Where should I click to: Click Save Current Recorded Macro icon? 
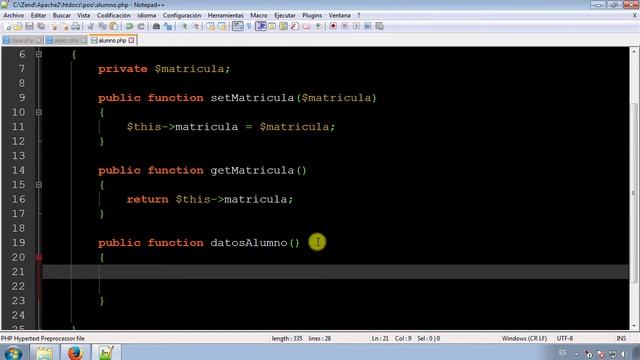(x=379, y=27)
